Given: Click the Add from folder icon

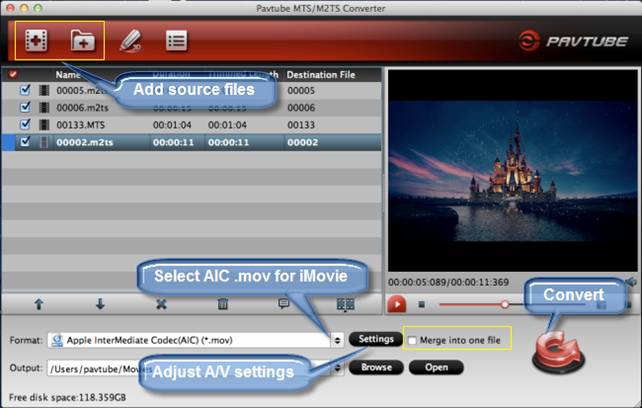Looking at the screenshot, I should 83,41.
